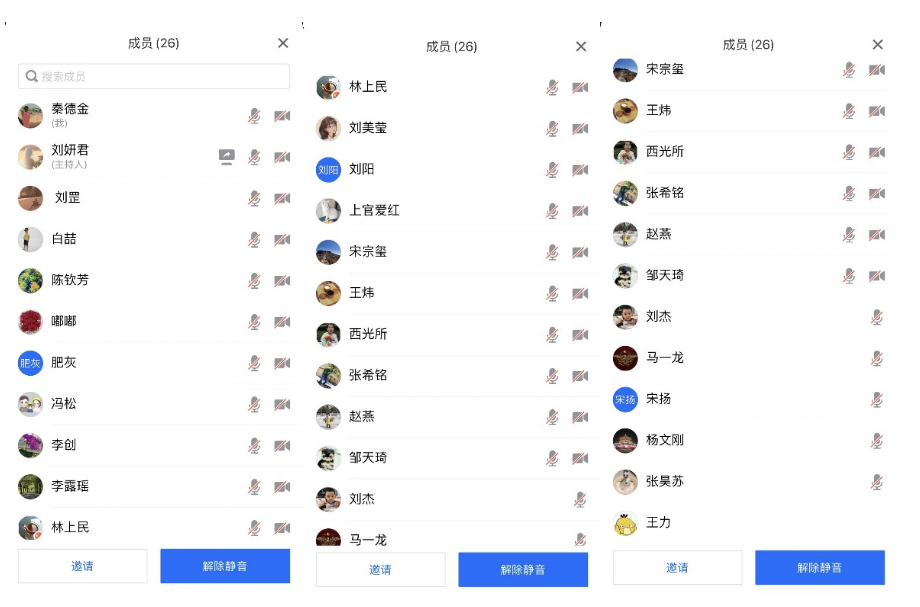This screenshot has width=920, height=607.
Task: Close the first members panel with the X
Action: (x=283, y=43)
